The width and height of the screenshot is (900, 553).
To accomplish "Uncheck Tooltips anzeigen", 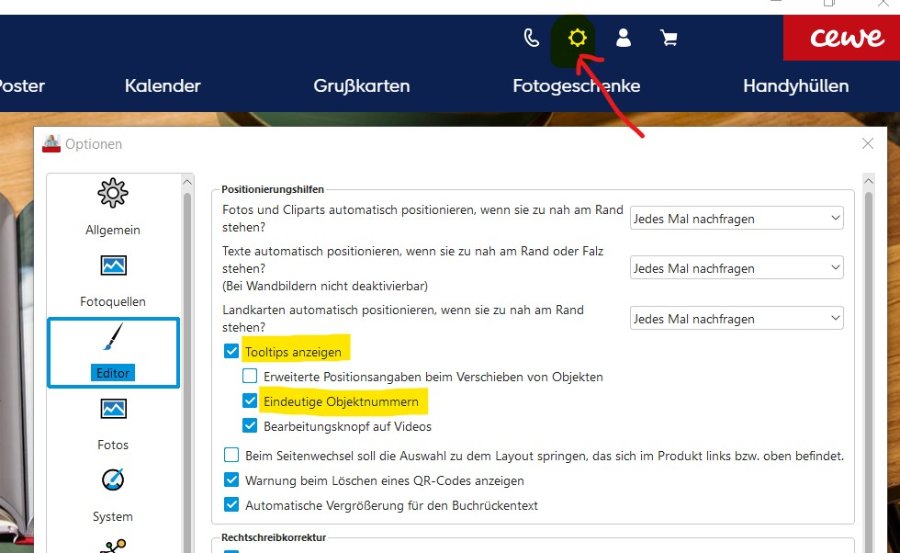I will 231,351.
